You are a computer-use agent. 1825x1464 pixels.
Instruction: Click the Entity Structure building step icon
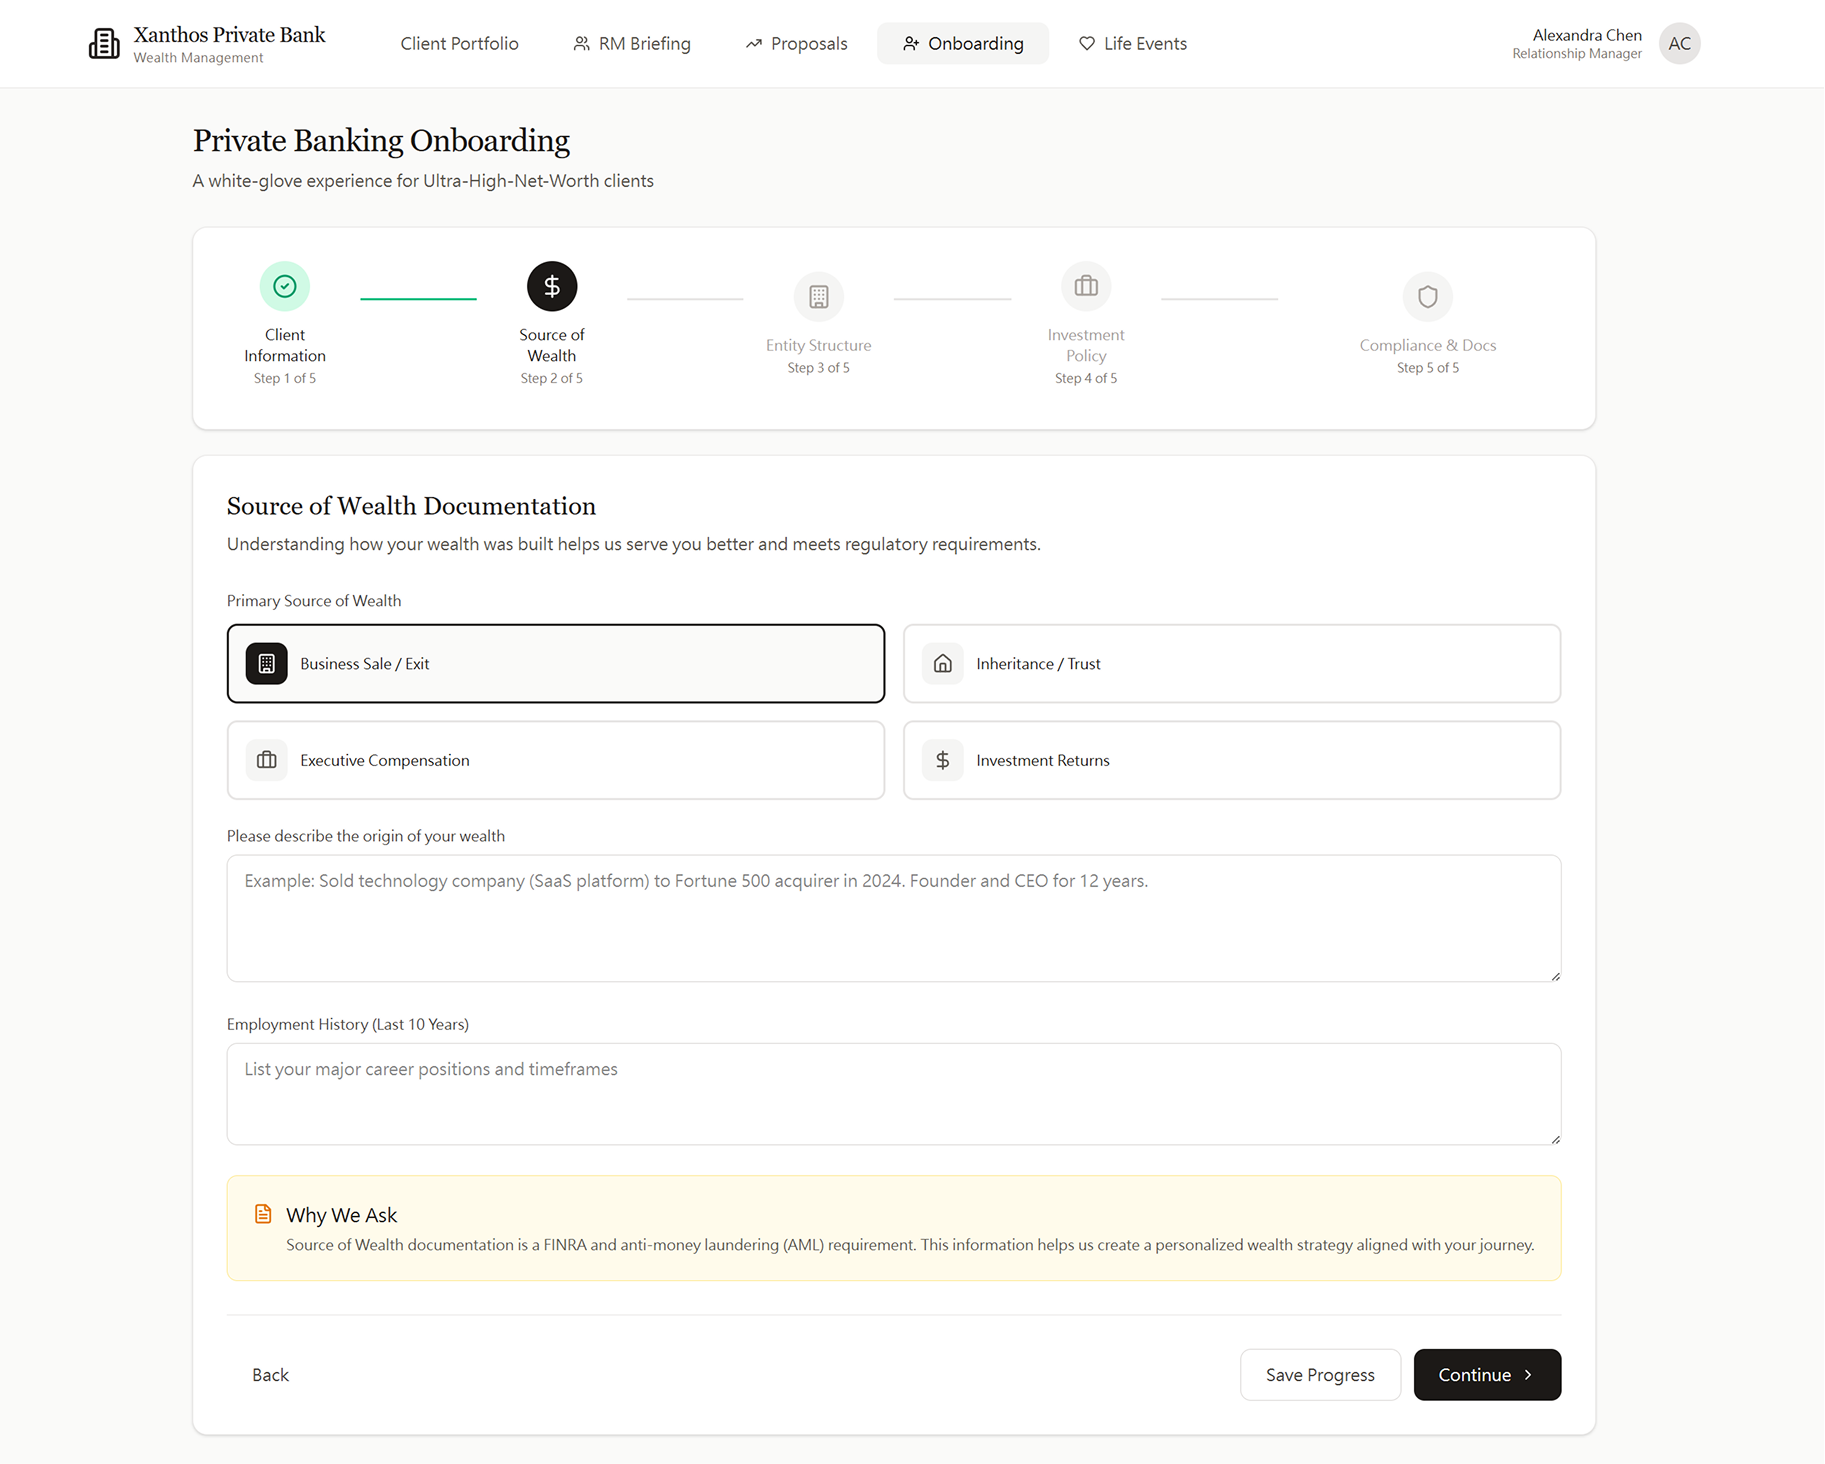click(x=818, y=296)
